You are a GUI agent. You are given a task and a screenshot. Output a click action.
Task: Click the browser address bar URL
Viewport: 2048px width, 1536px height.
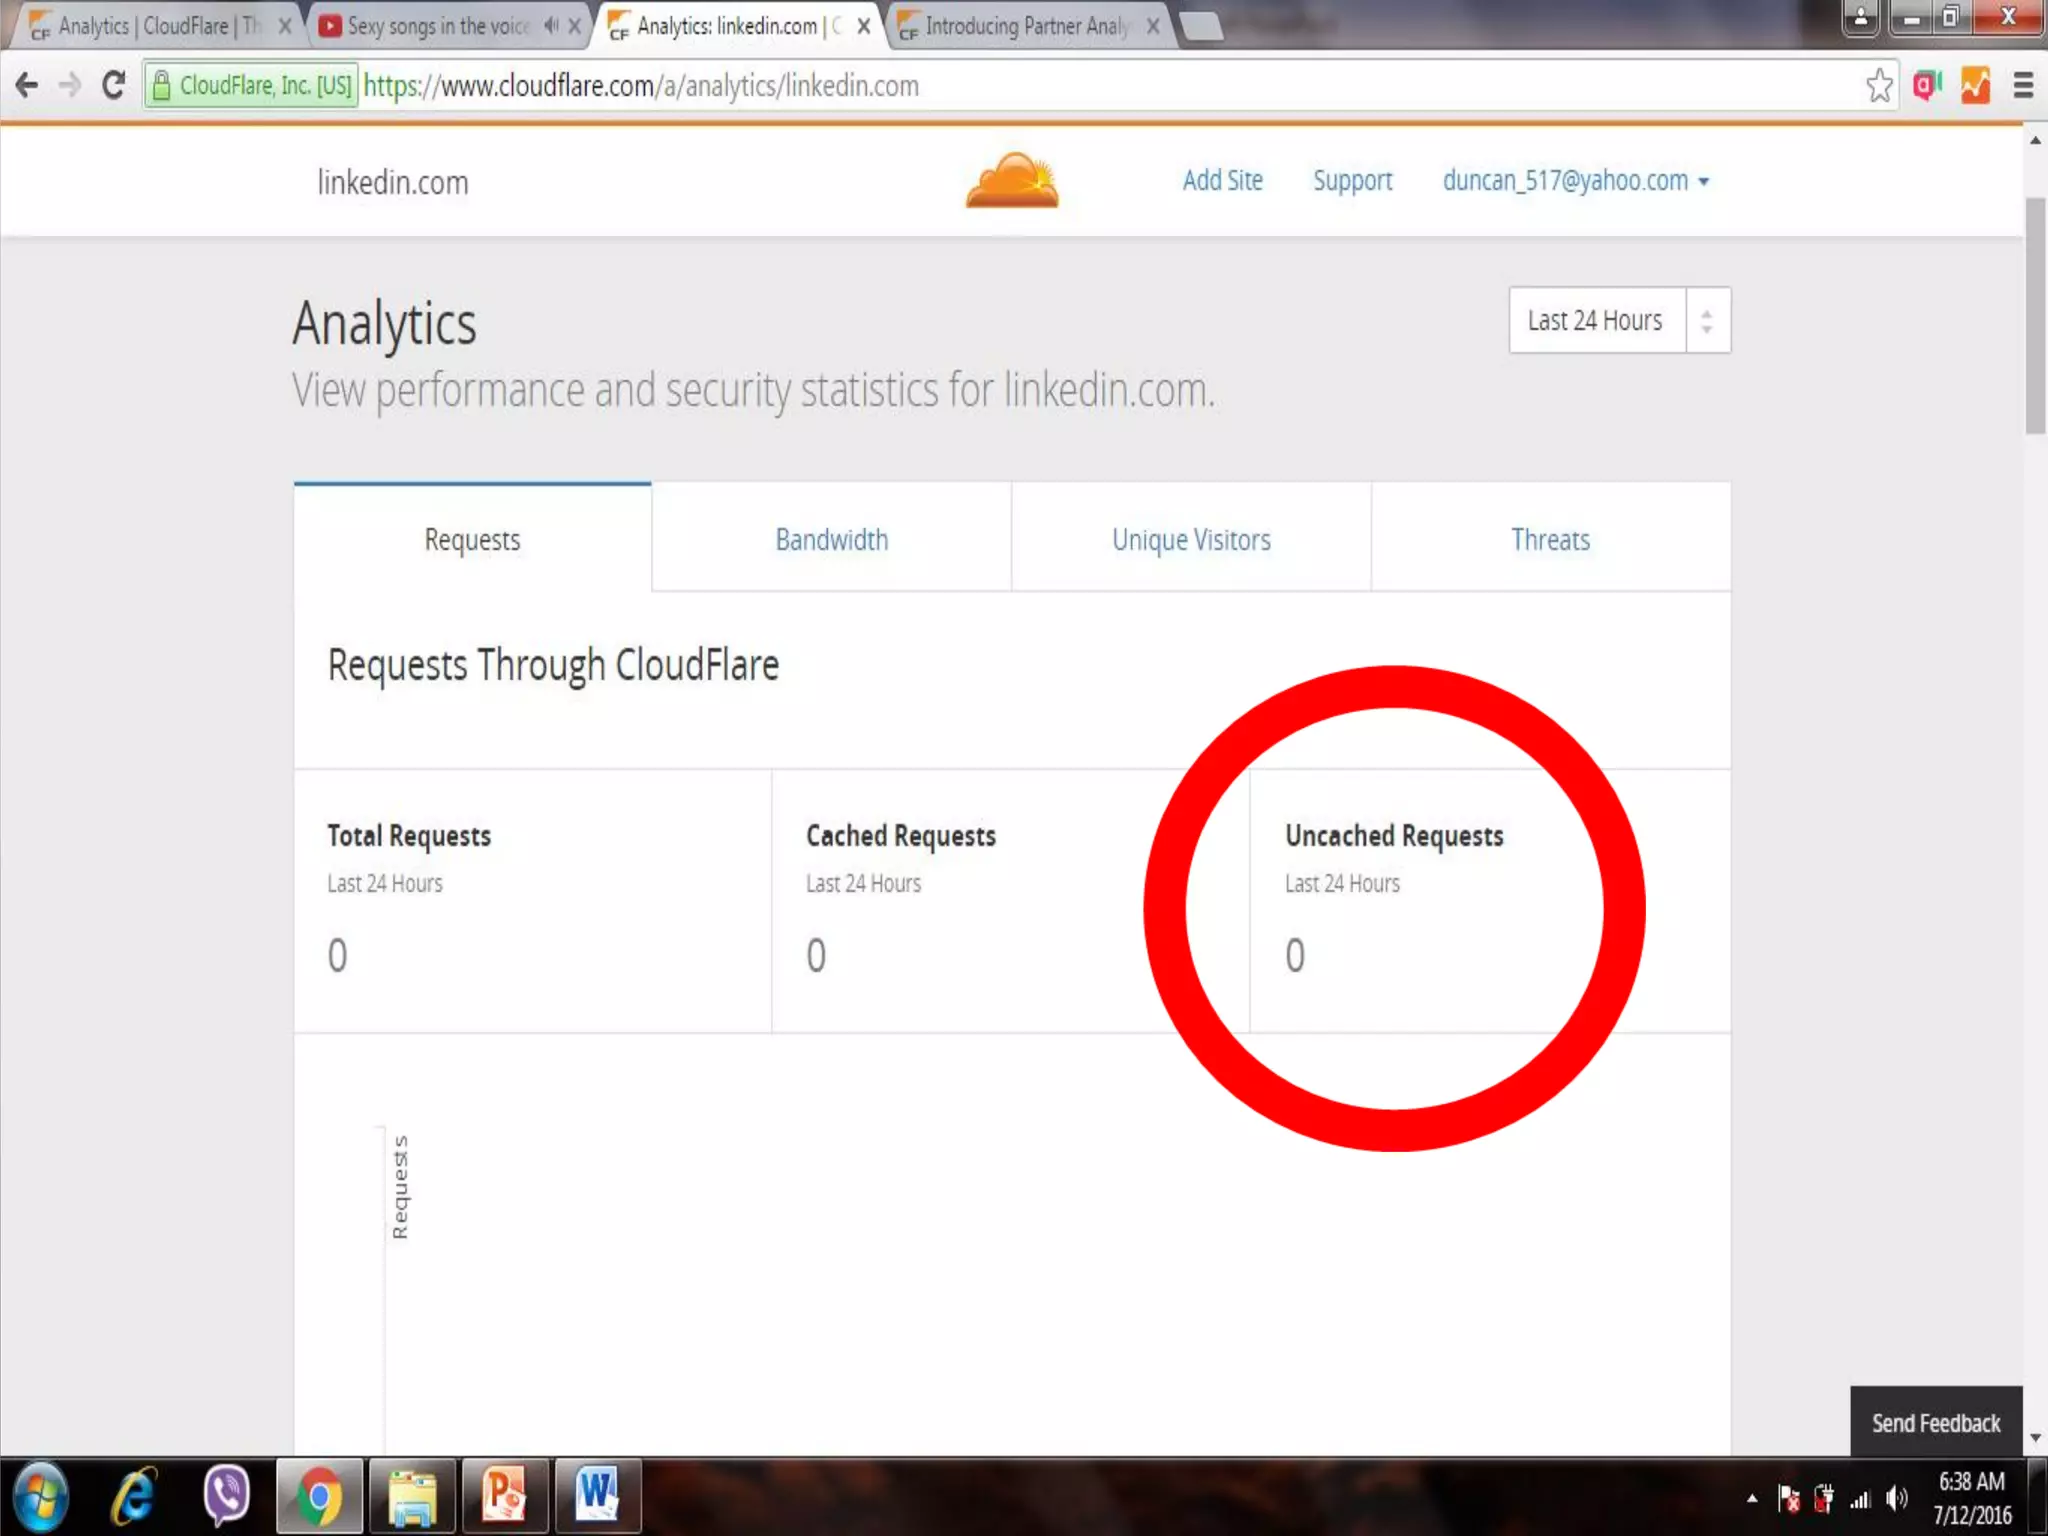click(x=640, y=86)
